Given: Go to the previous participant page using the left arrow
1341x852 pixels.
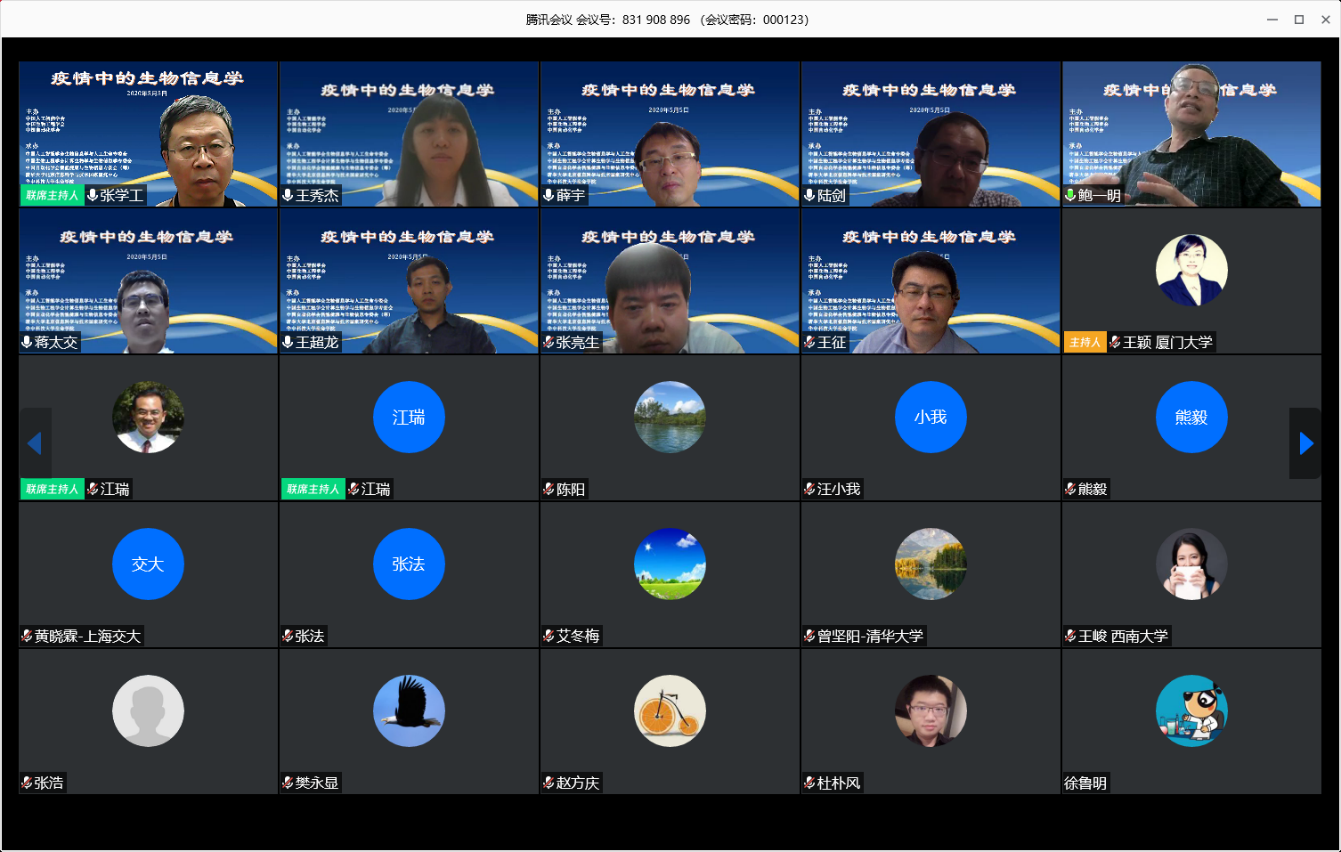Looking at the screenshot, I should (x=35, y=443).
